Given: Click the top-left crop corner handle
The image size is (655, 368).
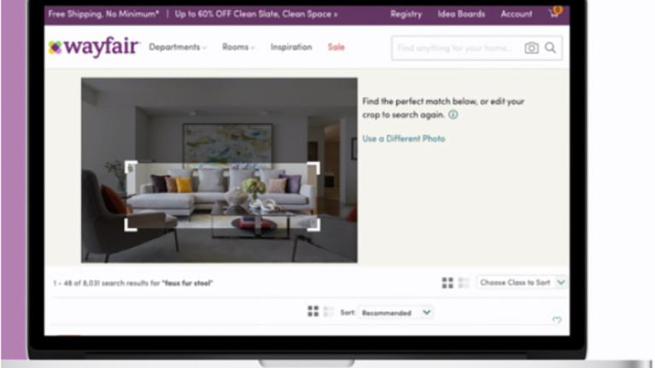Looking at the screenshot, I should pyautogui.click(x=131, y=168).
